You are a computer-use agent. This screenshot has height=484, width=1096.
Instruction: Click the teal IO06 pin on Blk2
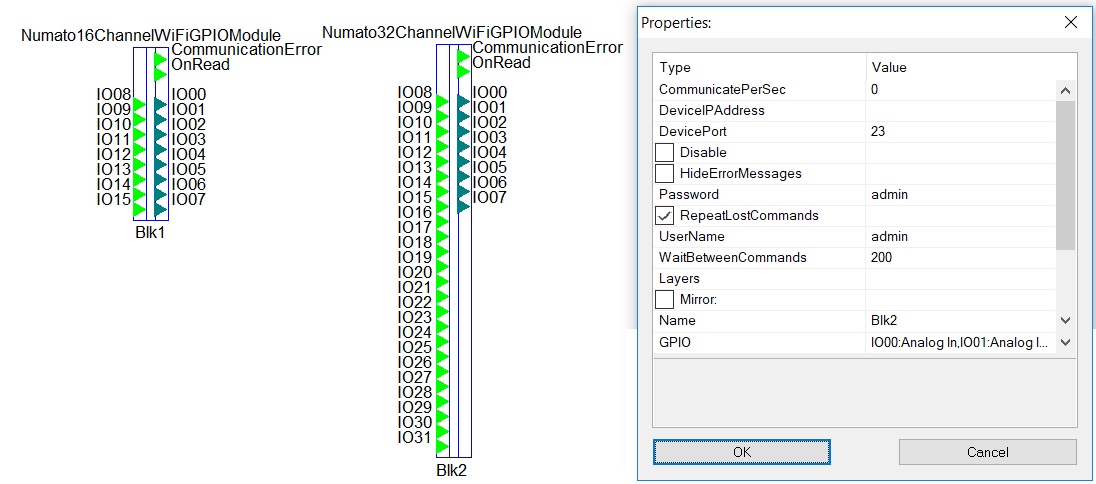[463, 191]
